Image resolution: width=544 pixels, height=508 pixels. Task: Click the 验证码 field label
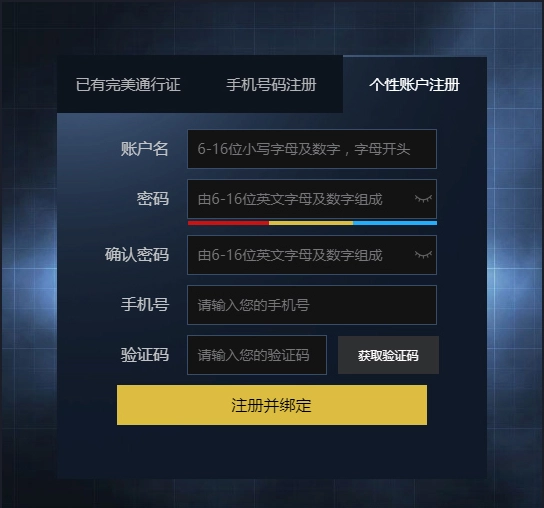[x=145, y=355]
